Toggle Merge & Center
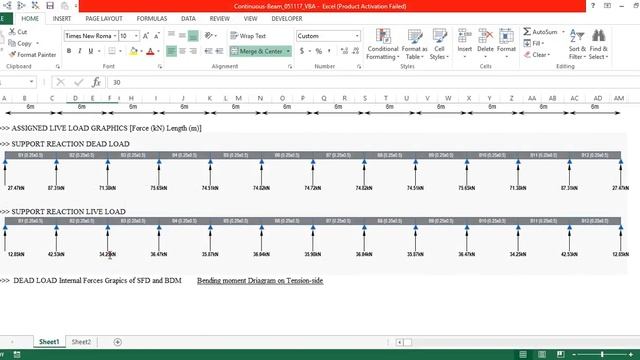The image size is (640, 360). click(257, 51)
